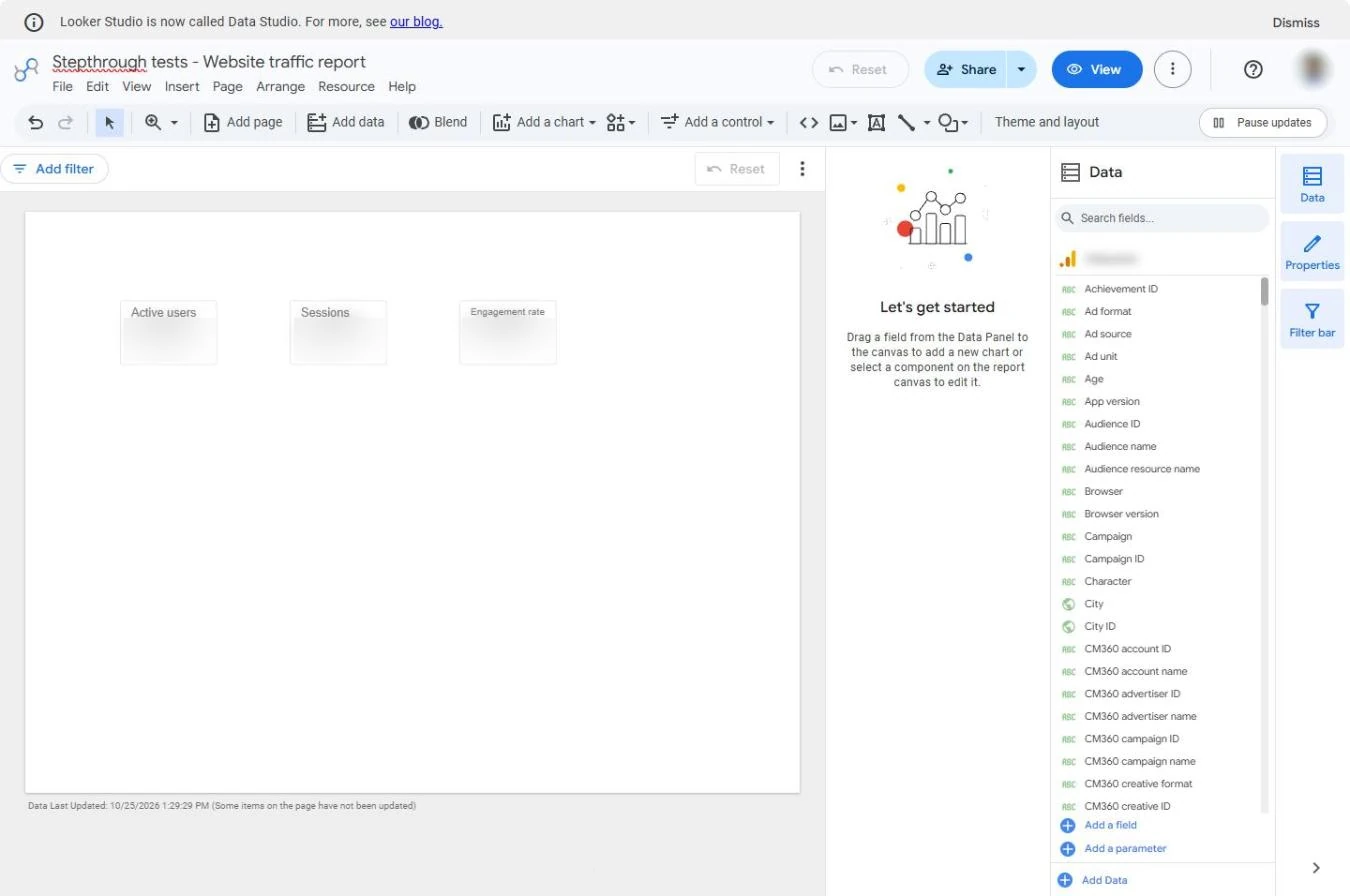Select the shape tool
Image resolution: width=1350 pixels, height=896 pixels.
(x=948, y=122)
